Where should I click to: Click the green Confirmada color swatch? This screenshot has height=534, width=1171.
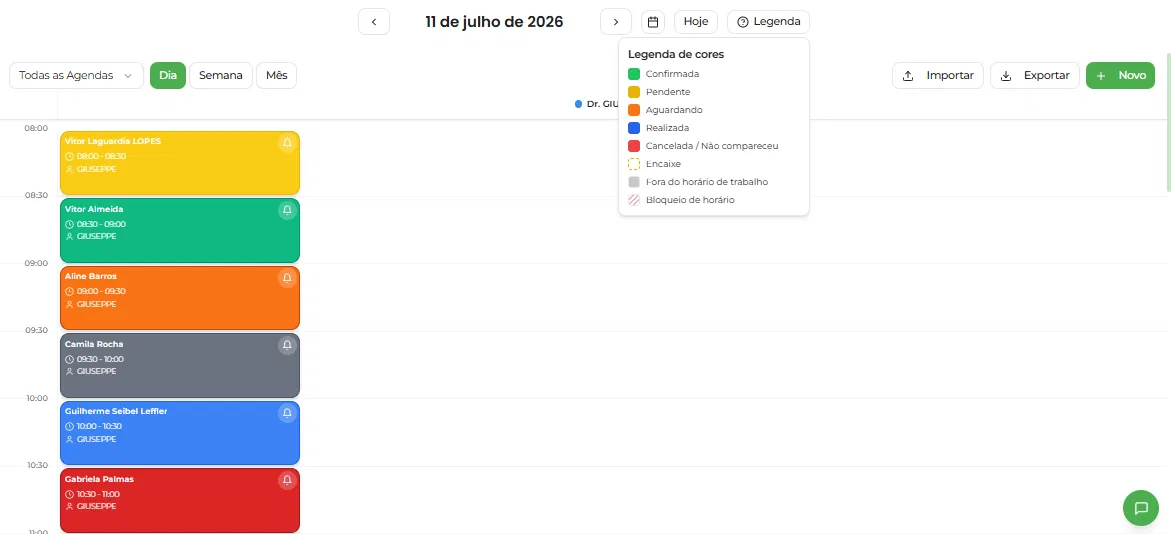click(x=634, y=74)
